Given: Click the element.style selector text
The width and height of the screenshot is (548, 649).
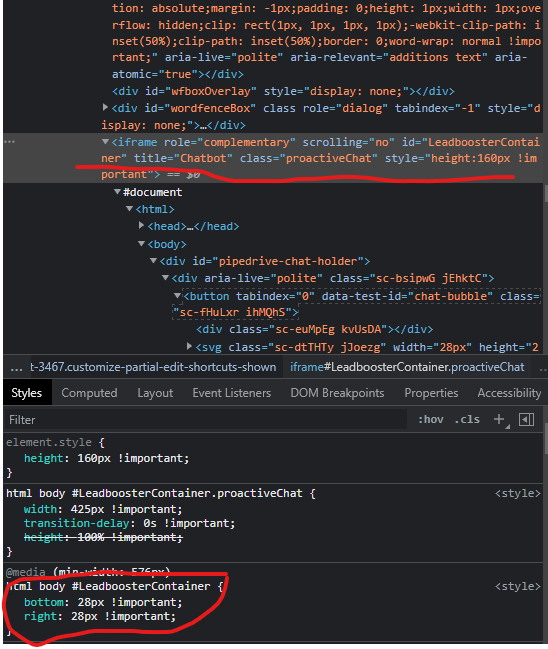Looking at the screenshot, I should [49, 442].
